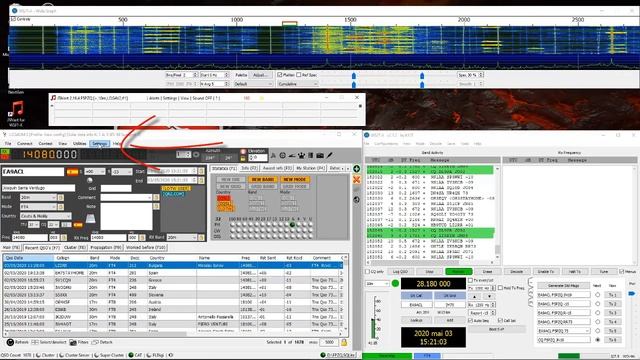Click the lock icon beside End time

click(x=201, y=180)
